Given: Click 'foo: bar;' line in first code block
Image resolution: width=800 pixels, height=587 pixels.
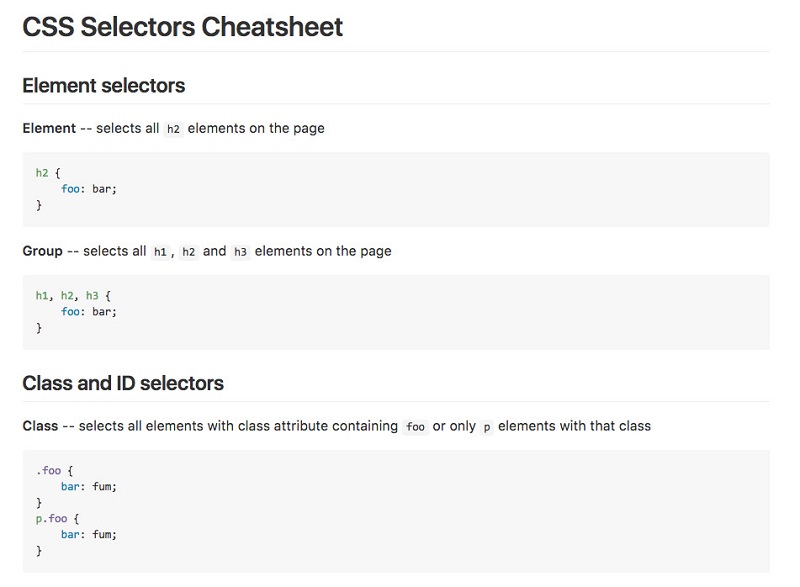Looking at the screenshot, I should click(x=89, y=189).
